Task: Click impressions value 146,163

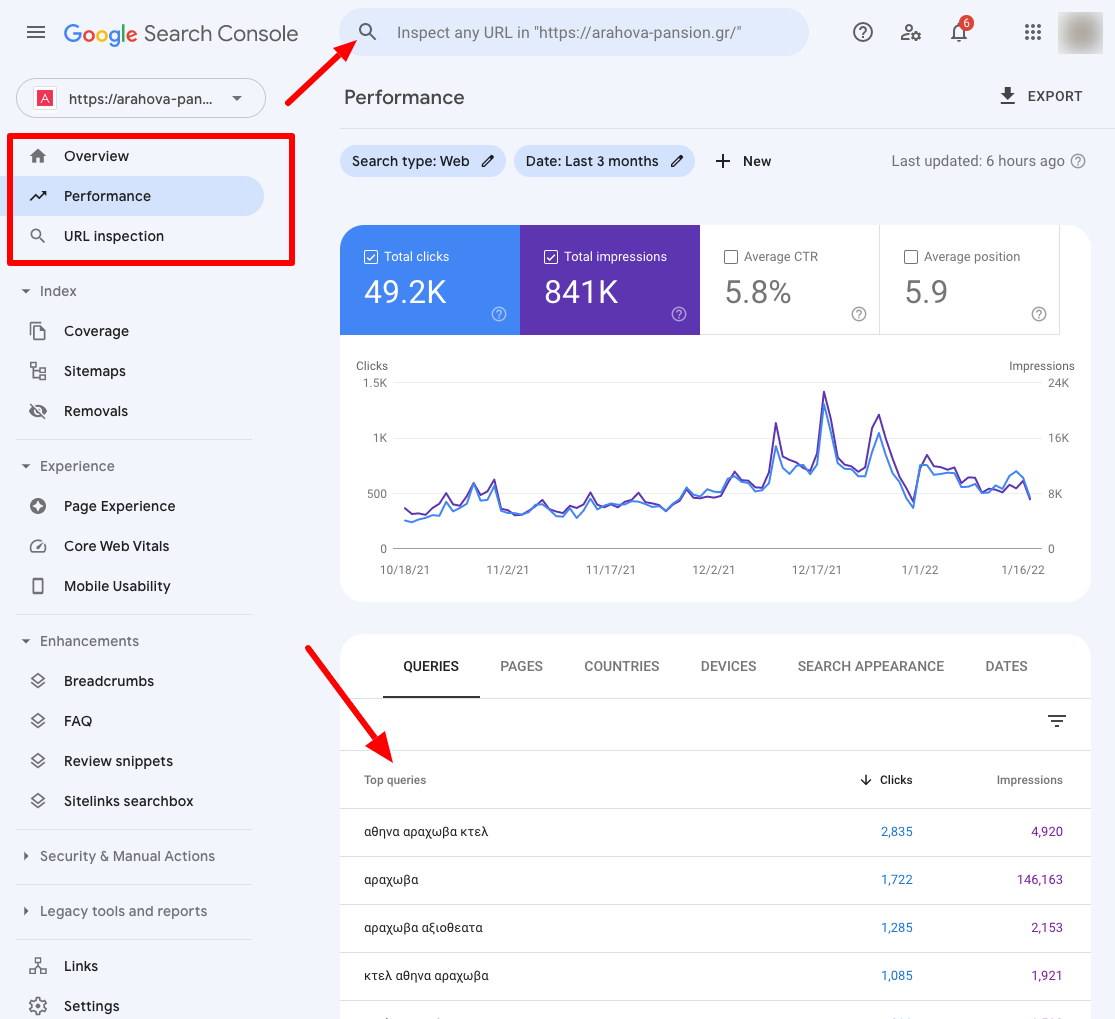Action: click(x=1040, y=880)
